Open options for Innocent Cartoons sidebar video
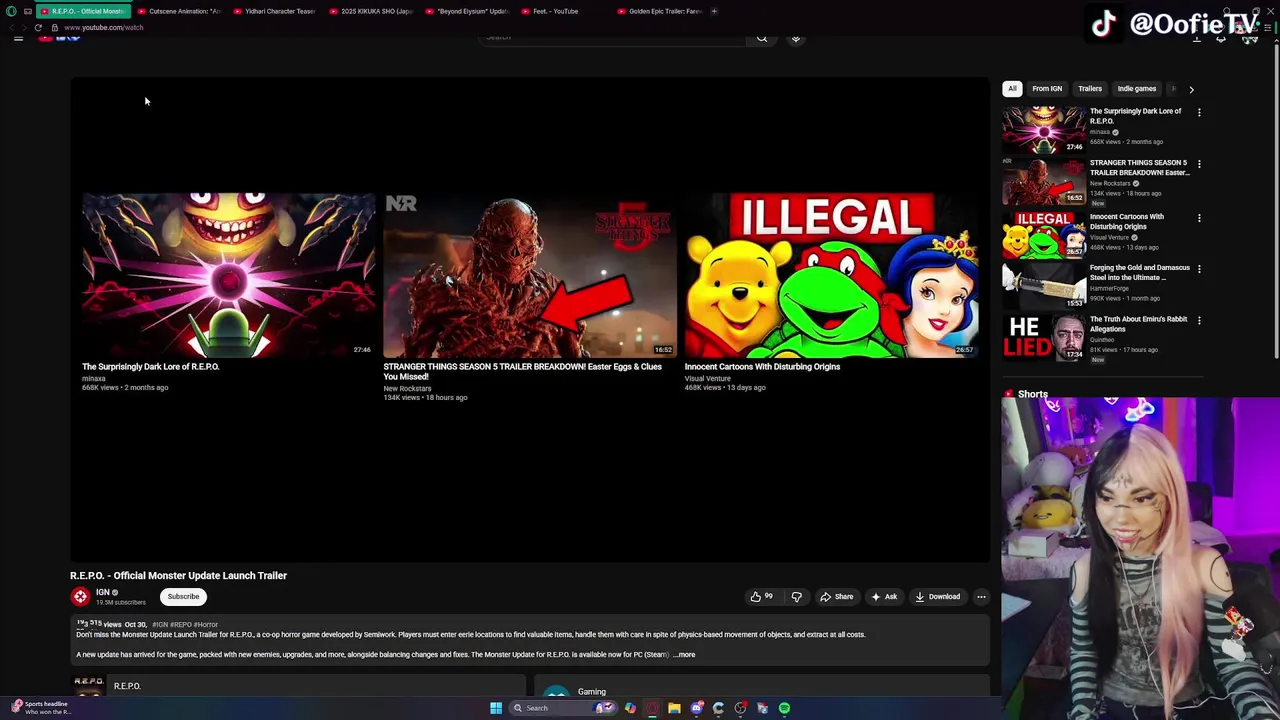This screenshot has height=720, width=1280. click(1199, 218)
